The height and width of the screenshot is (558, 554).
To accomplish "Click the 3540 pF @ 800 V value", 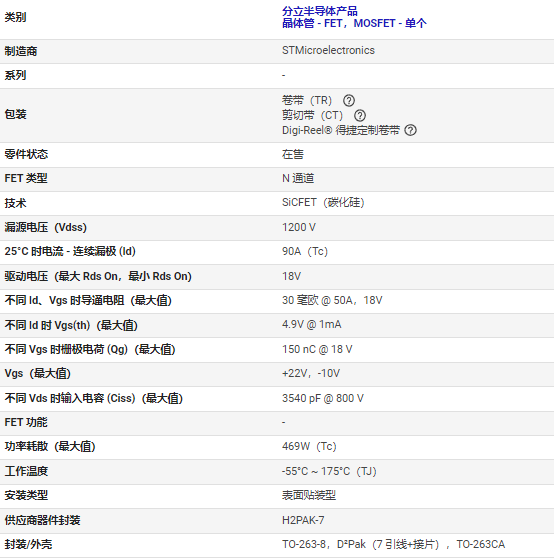I will pos(323,398).
